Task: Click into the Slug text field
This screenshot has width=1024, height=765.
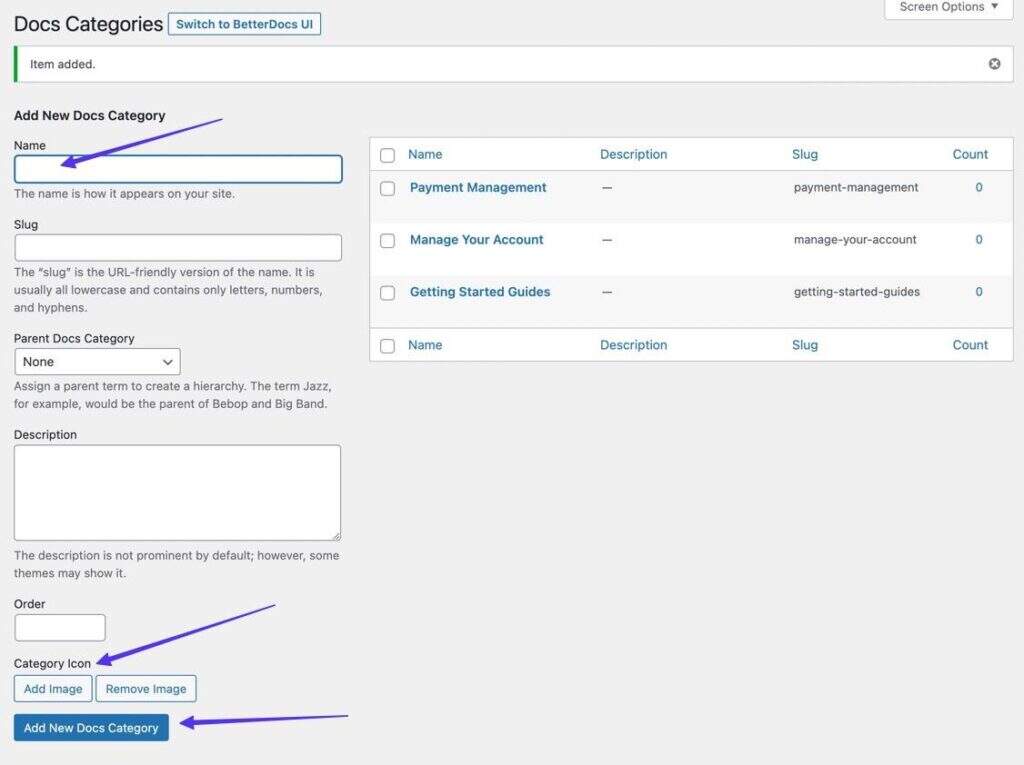Action: coord(178,248)
